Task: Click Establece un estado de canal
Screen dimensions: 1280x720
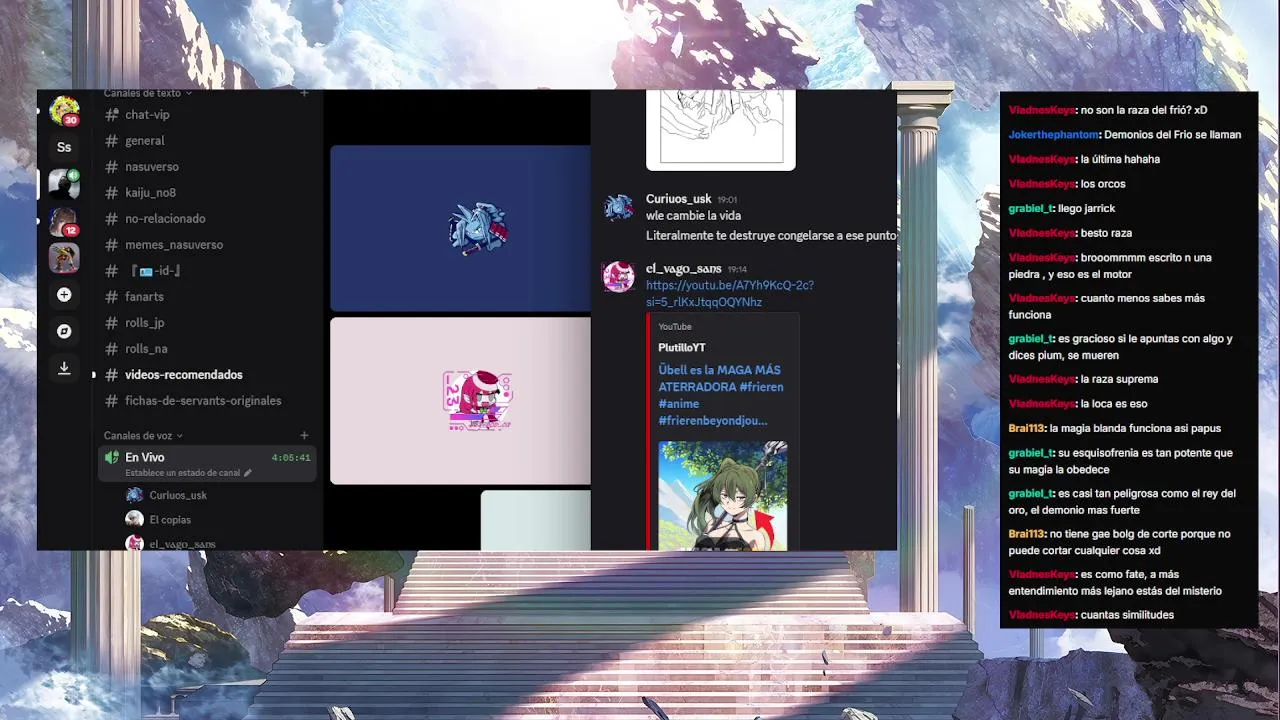Action: pos(182,473)
